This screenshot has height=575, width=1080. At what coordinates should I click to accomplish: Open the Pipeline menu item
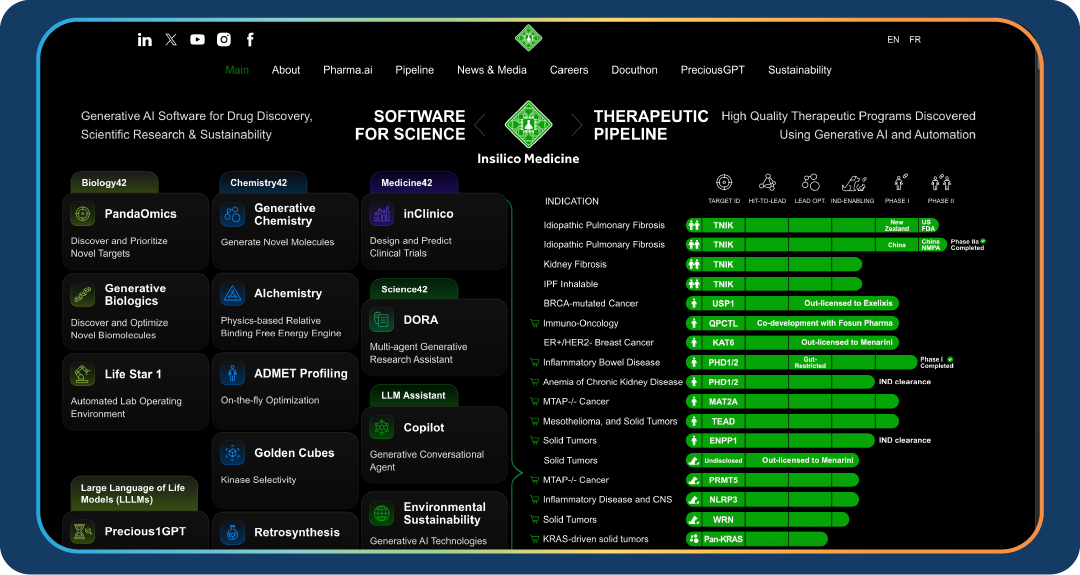click(415, 70)
